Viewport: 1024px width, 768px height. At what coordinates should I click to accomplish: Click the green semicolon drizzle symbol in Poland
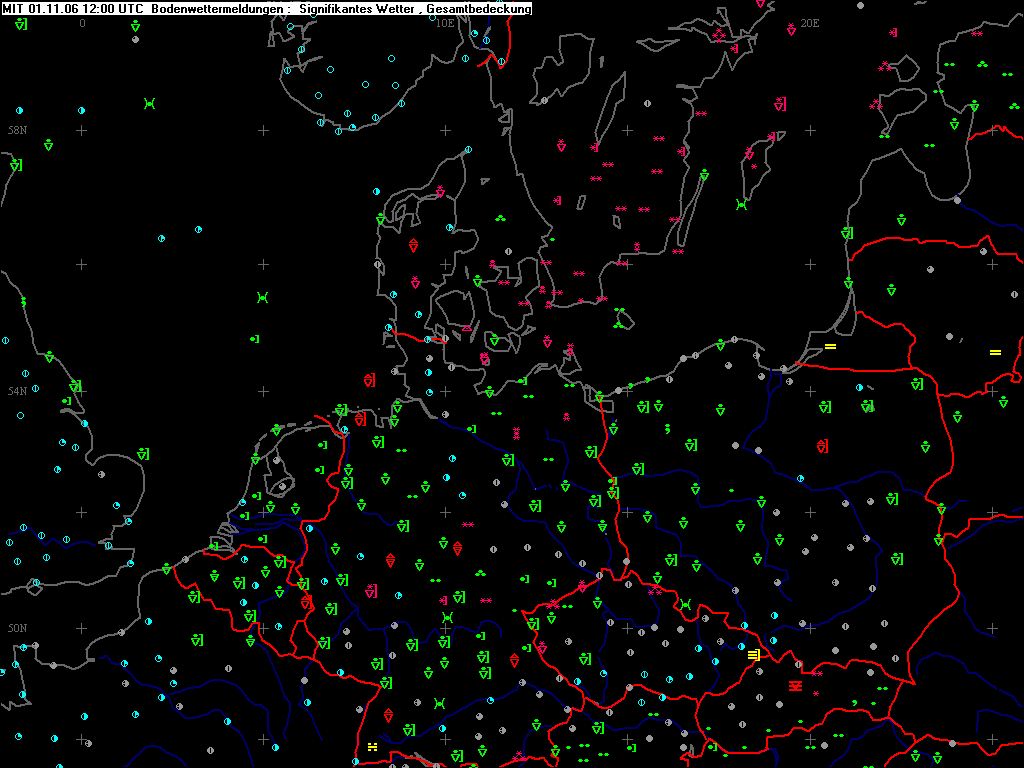pyautogui.click(x=667, y=428)
